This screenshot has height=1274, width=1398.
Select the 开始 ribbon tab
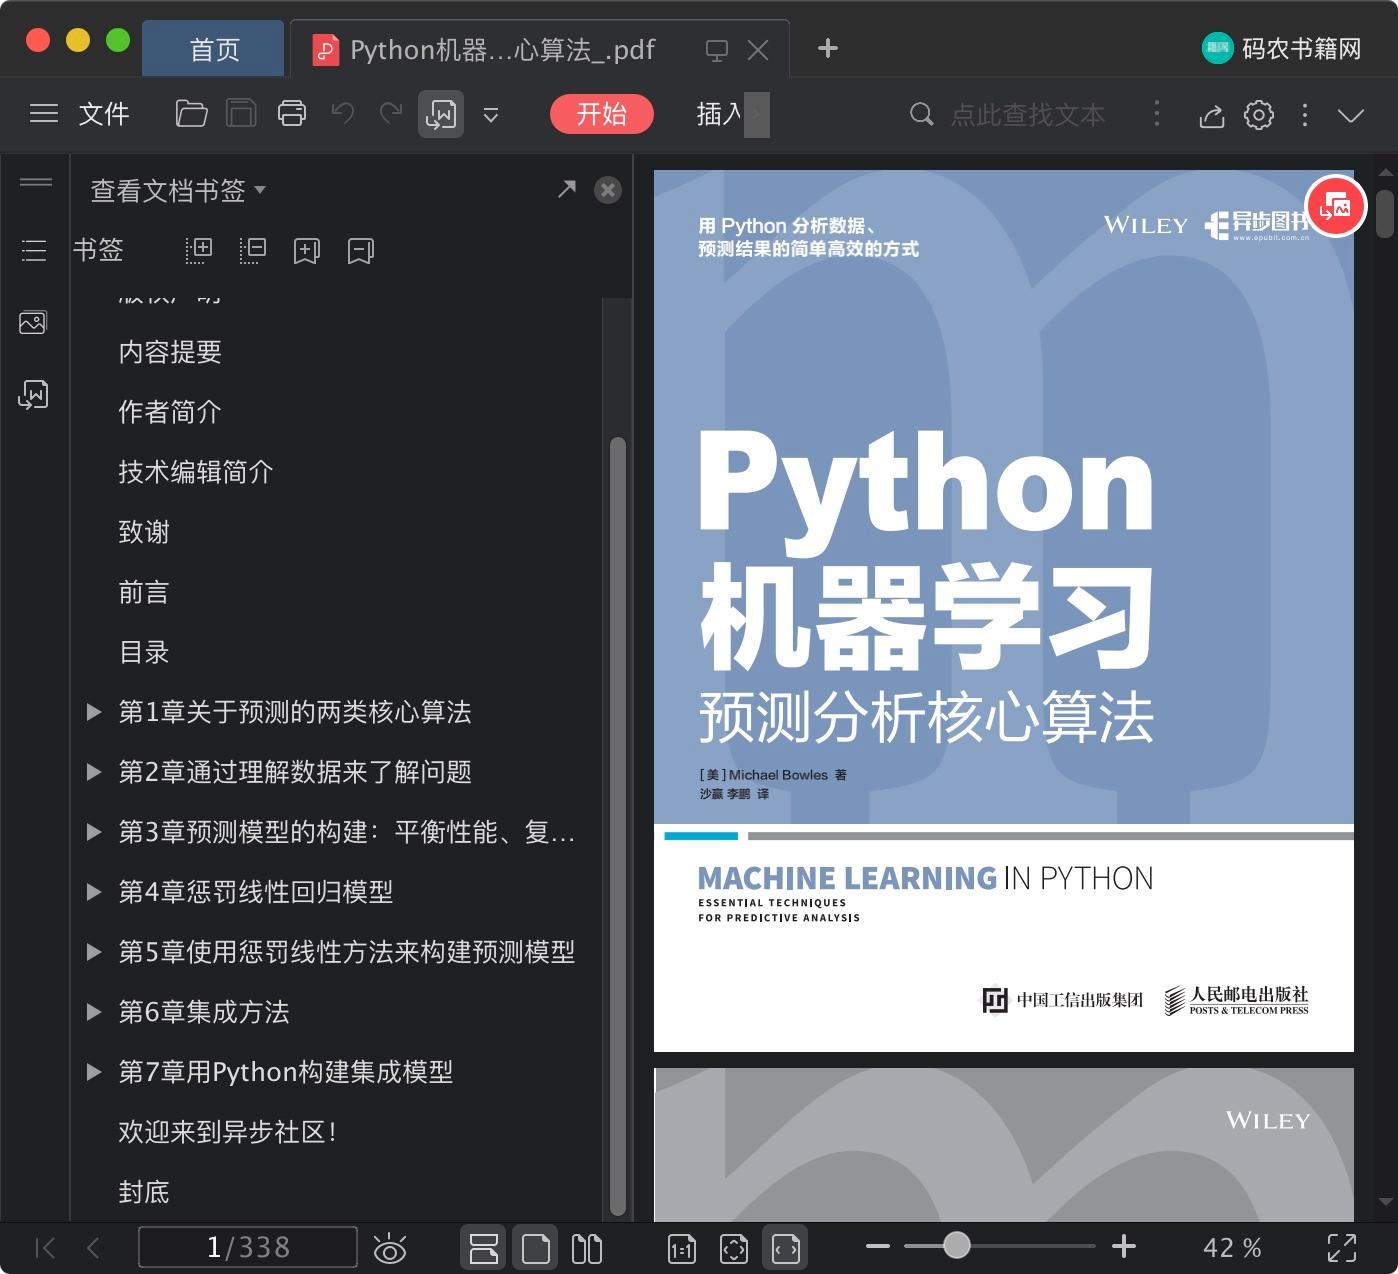click(601, 114)
